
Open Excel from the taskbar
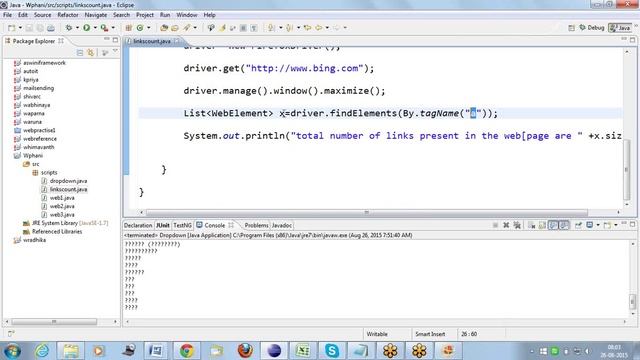[303, 351]
